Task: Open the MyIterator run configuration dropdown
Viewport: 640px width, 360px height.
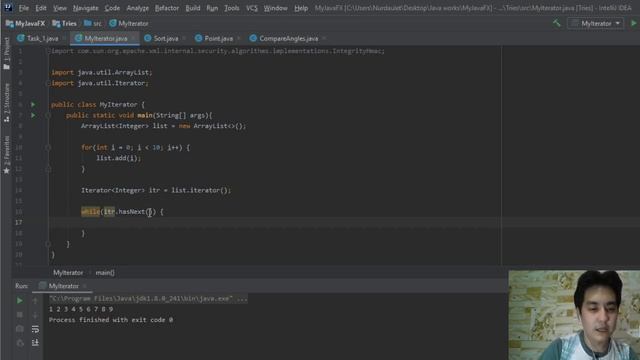Action: click(x=596, y=24)
